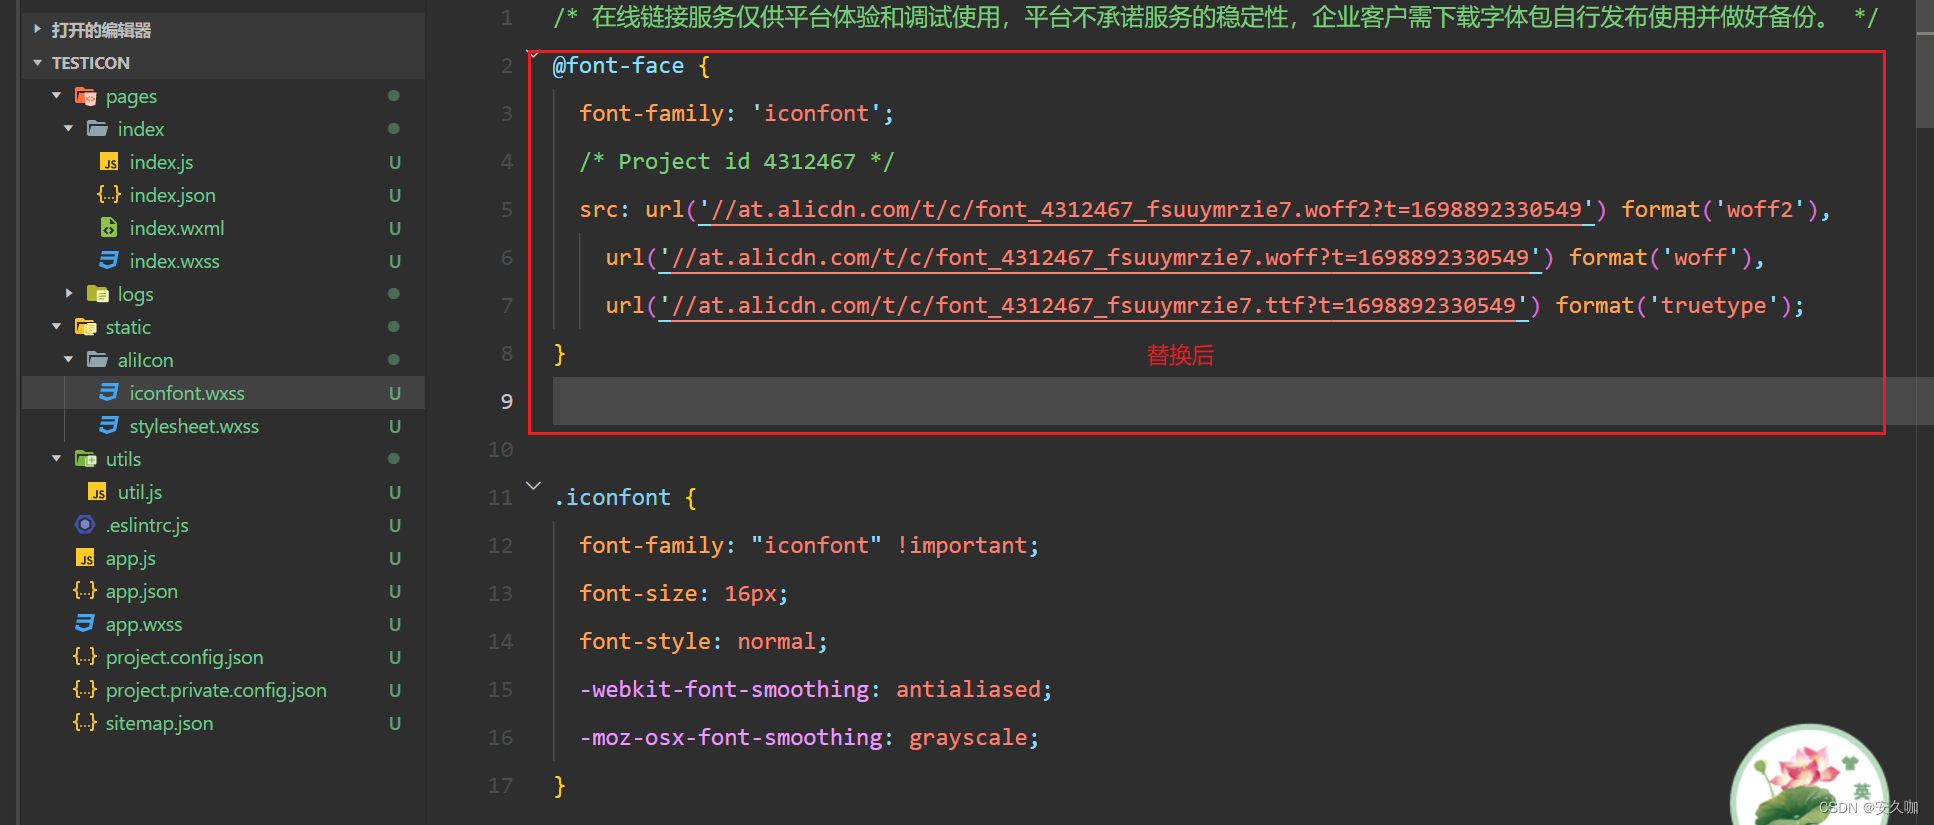Click the index.json braces icon
Viewport: 1934px width, 825px height.
point(109,195)
